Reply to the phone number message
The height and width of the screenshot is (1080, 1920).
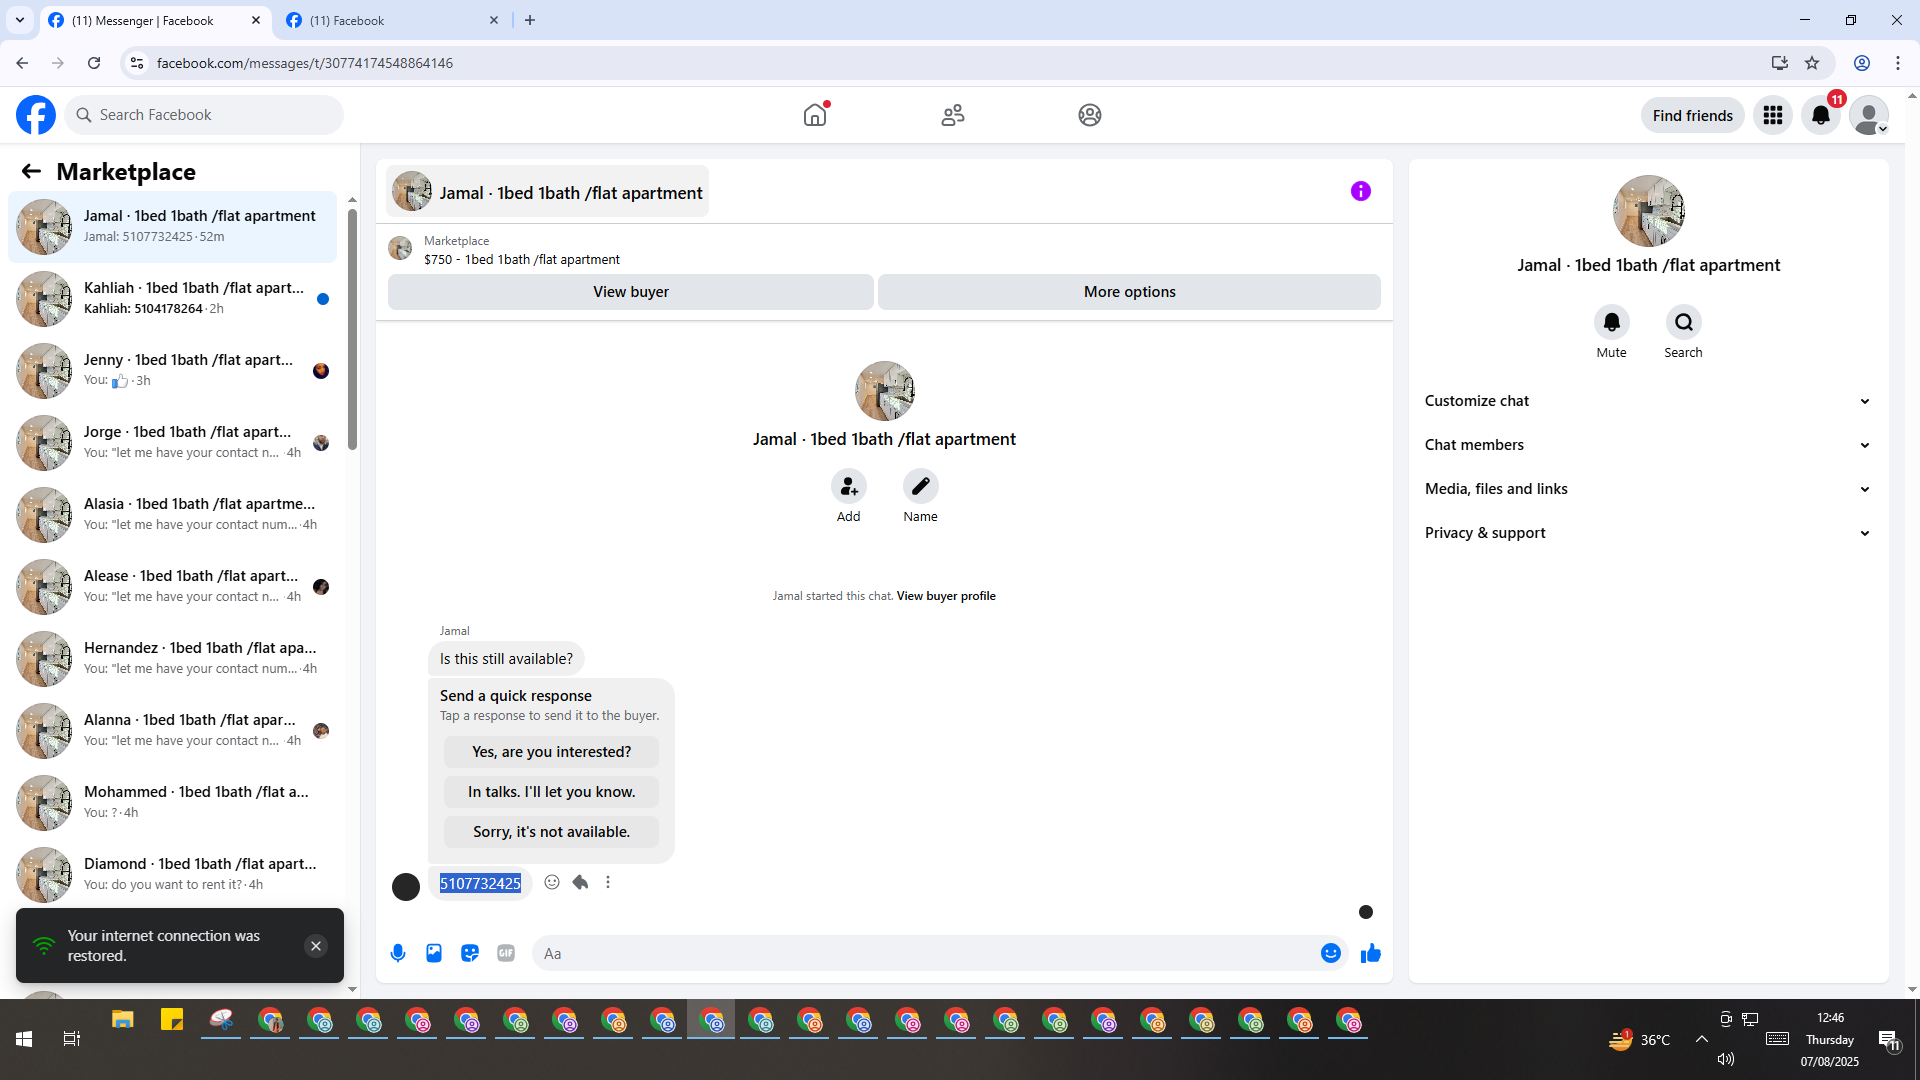(580, 882)
